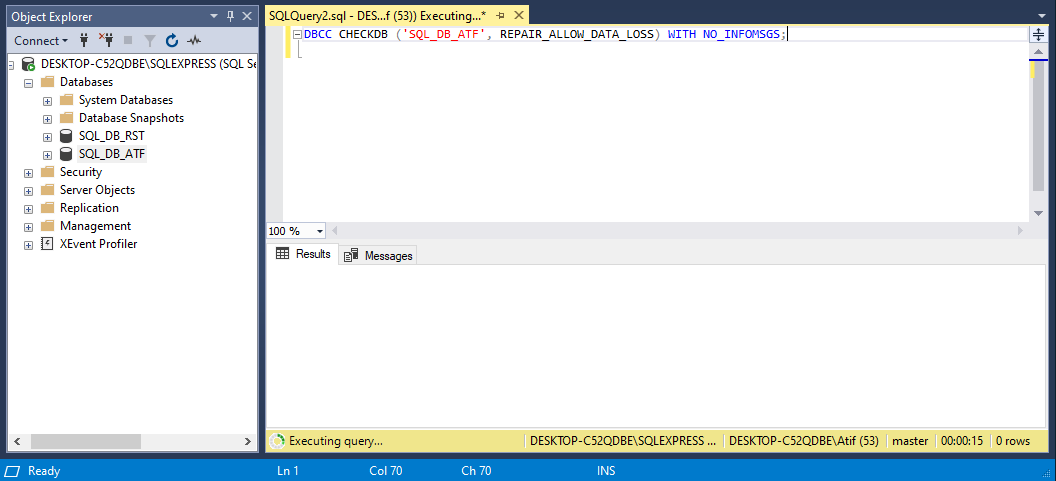The image size is (1056, 481).
Task: Click the master database status entry
Action: point(911,441)
